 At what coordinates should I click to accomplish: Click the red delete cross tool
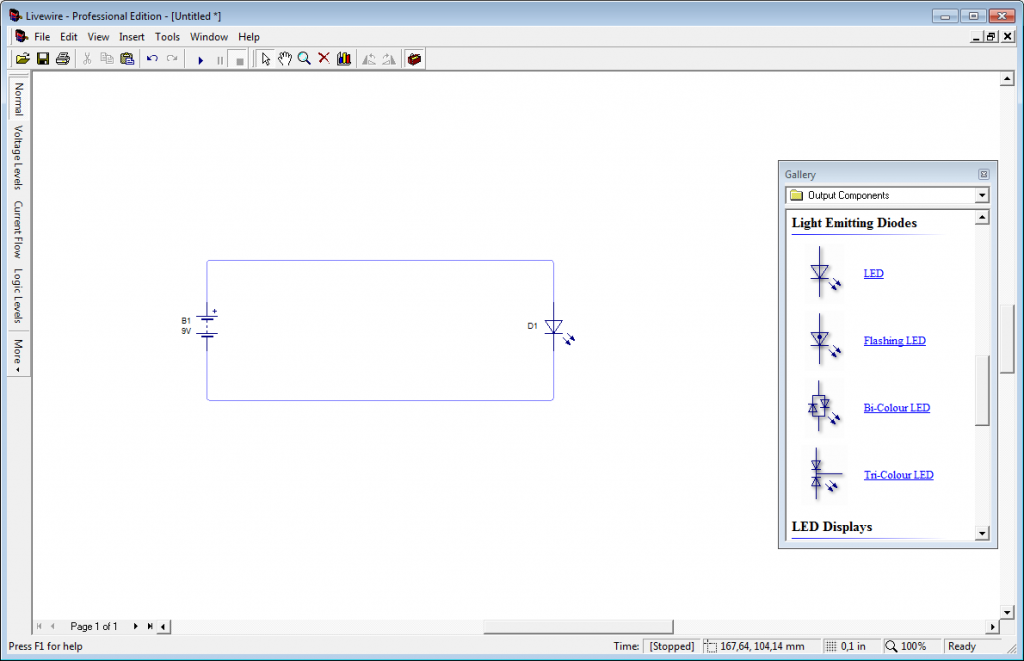pos(322,58)
